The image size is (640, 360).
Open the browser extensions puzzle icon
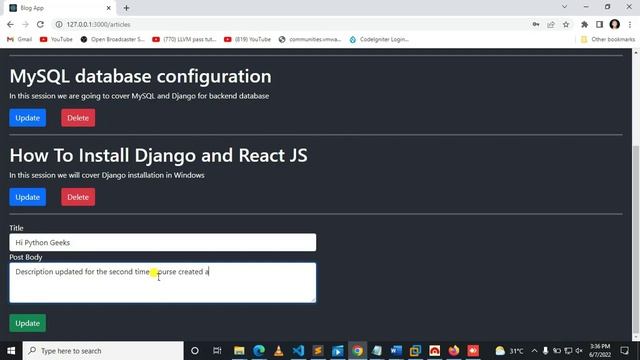584,24
